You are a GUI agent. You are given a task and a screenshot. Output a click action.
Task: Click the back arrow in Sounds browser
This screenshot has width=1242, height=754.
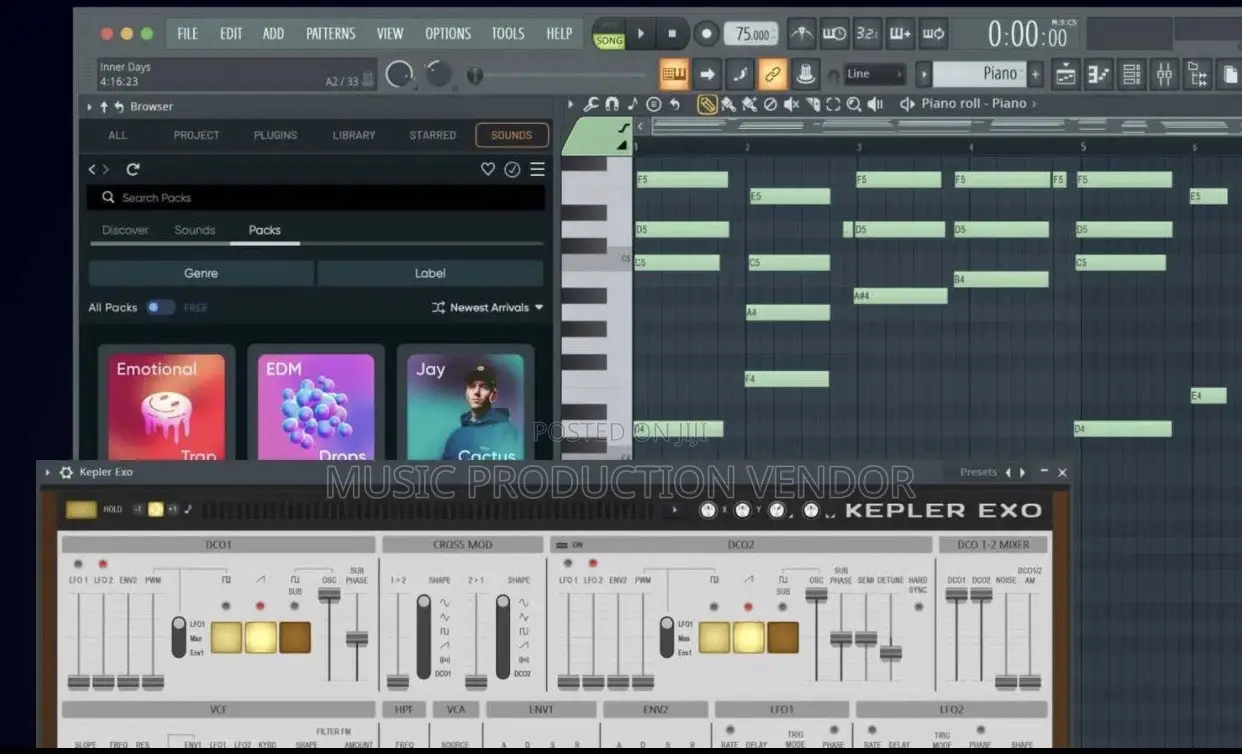(x=92, y=169)
